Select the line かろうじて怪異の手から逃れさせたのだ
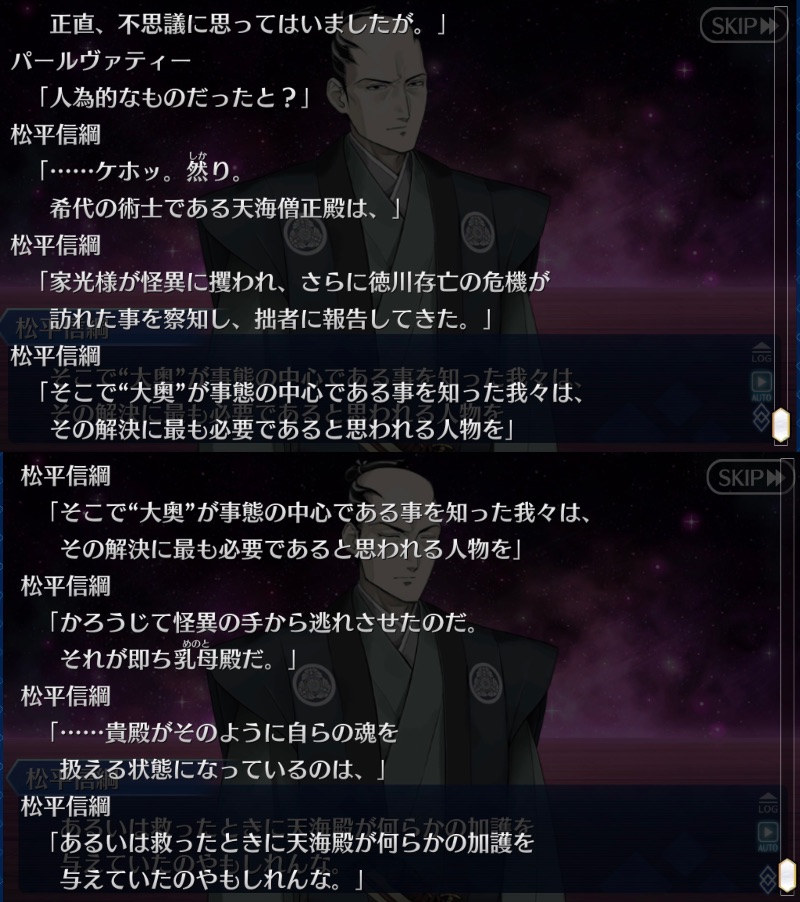 tap(263, 622)
